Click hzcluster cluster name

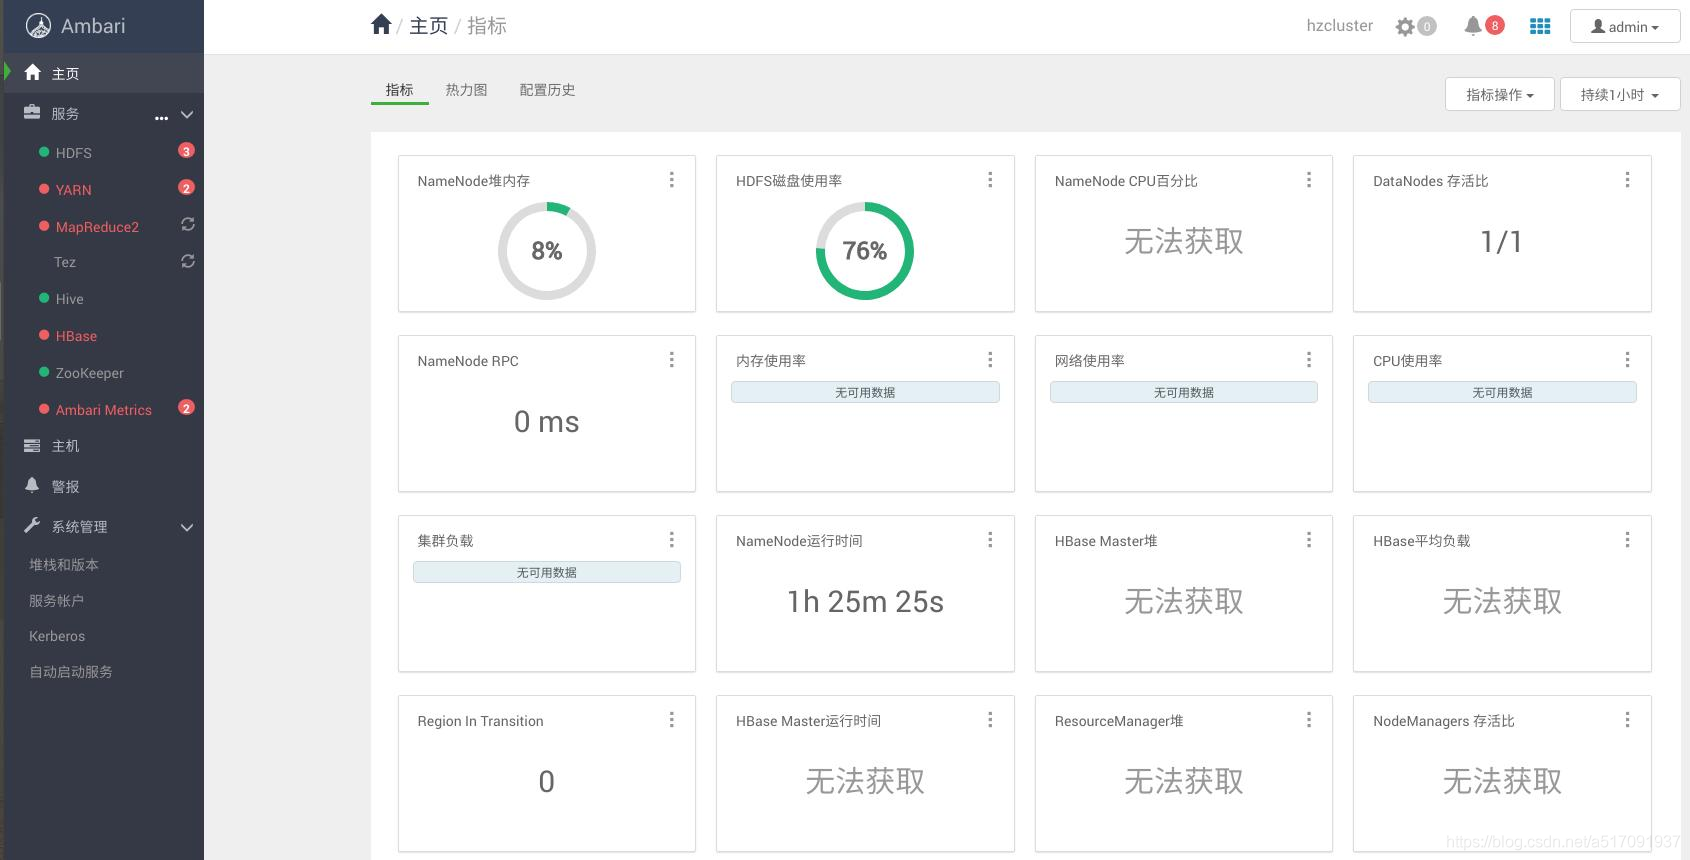click(1340, 26)
